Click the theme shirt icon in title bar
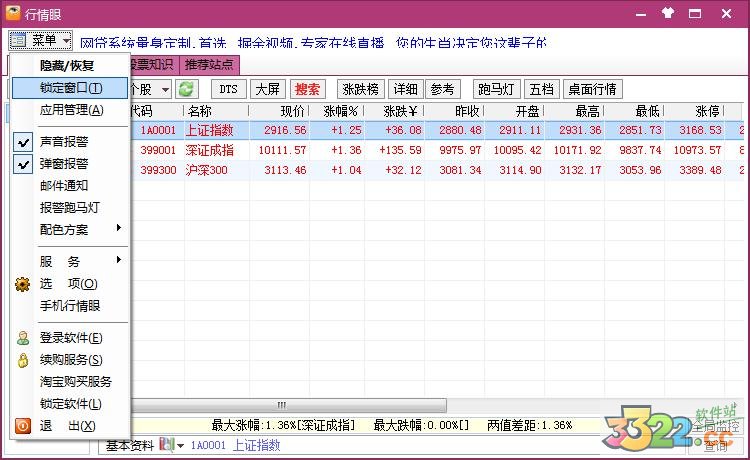Image resolution: width=750 pixels, height=460 pixels. [668, 13]
